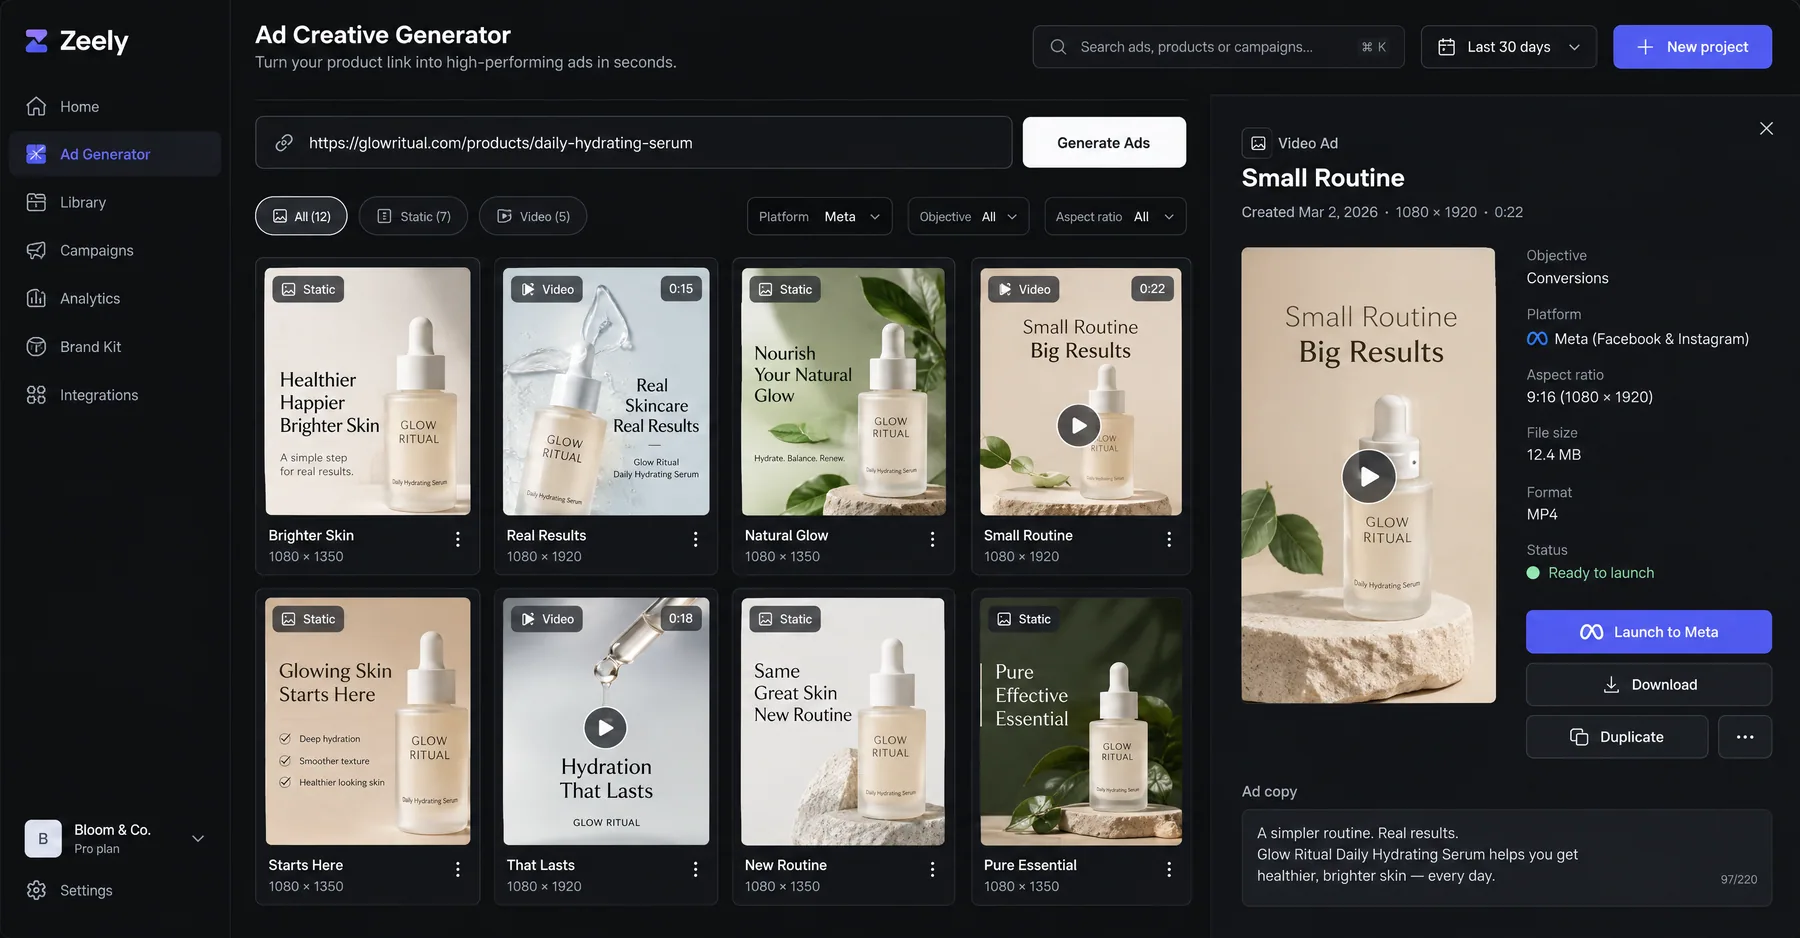Click the Generate Ads button
The height and width of the screenshot is (938, 1800).
pos(1104,143)
